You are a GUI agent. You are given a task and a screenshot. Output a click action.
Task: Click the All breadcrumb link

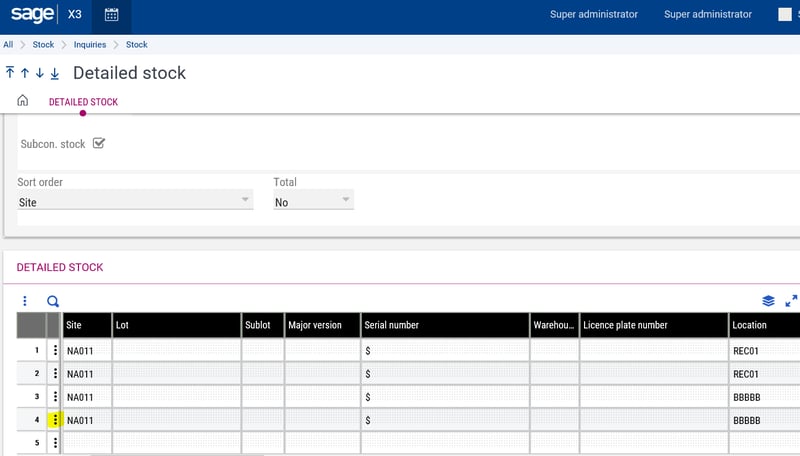(8, 45)
